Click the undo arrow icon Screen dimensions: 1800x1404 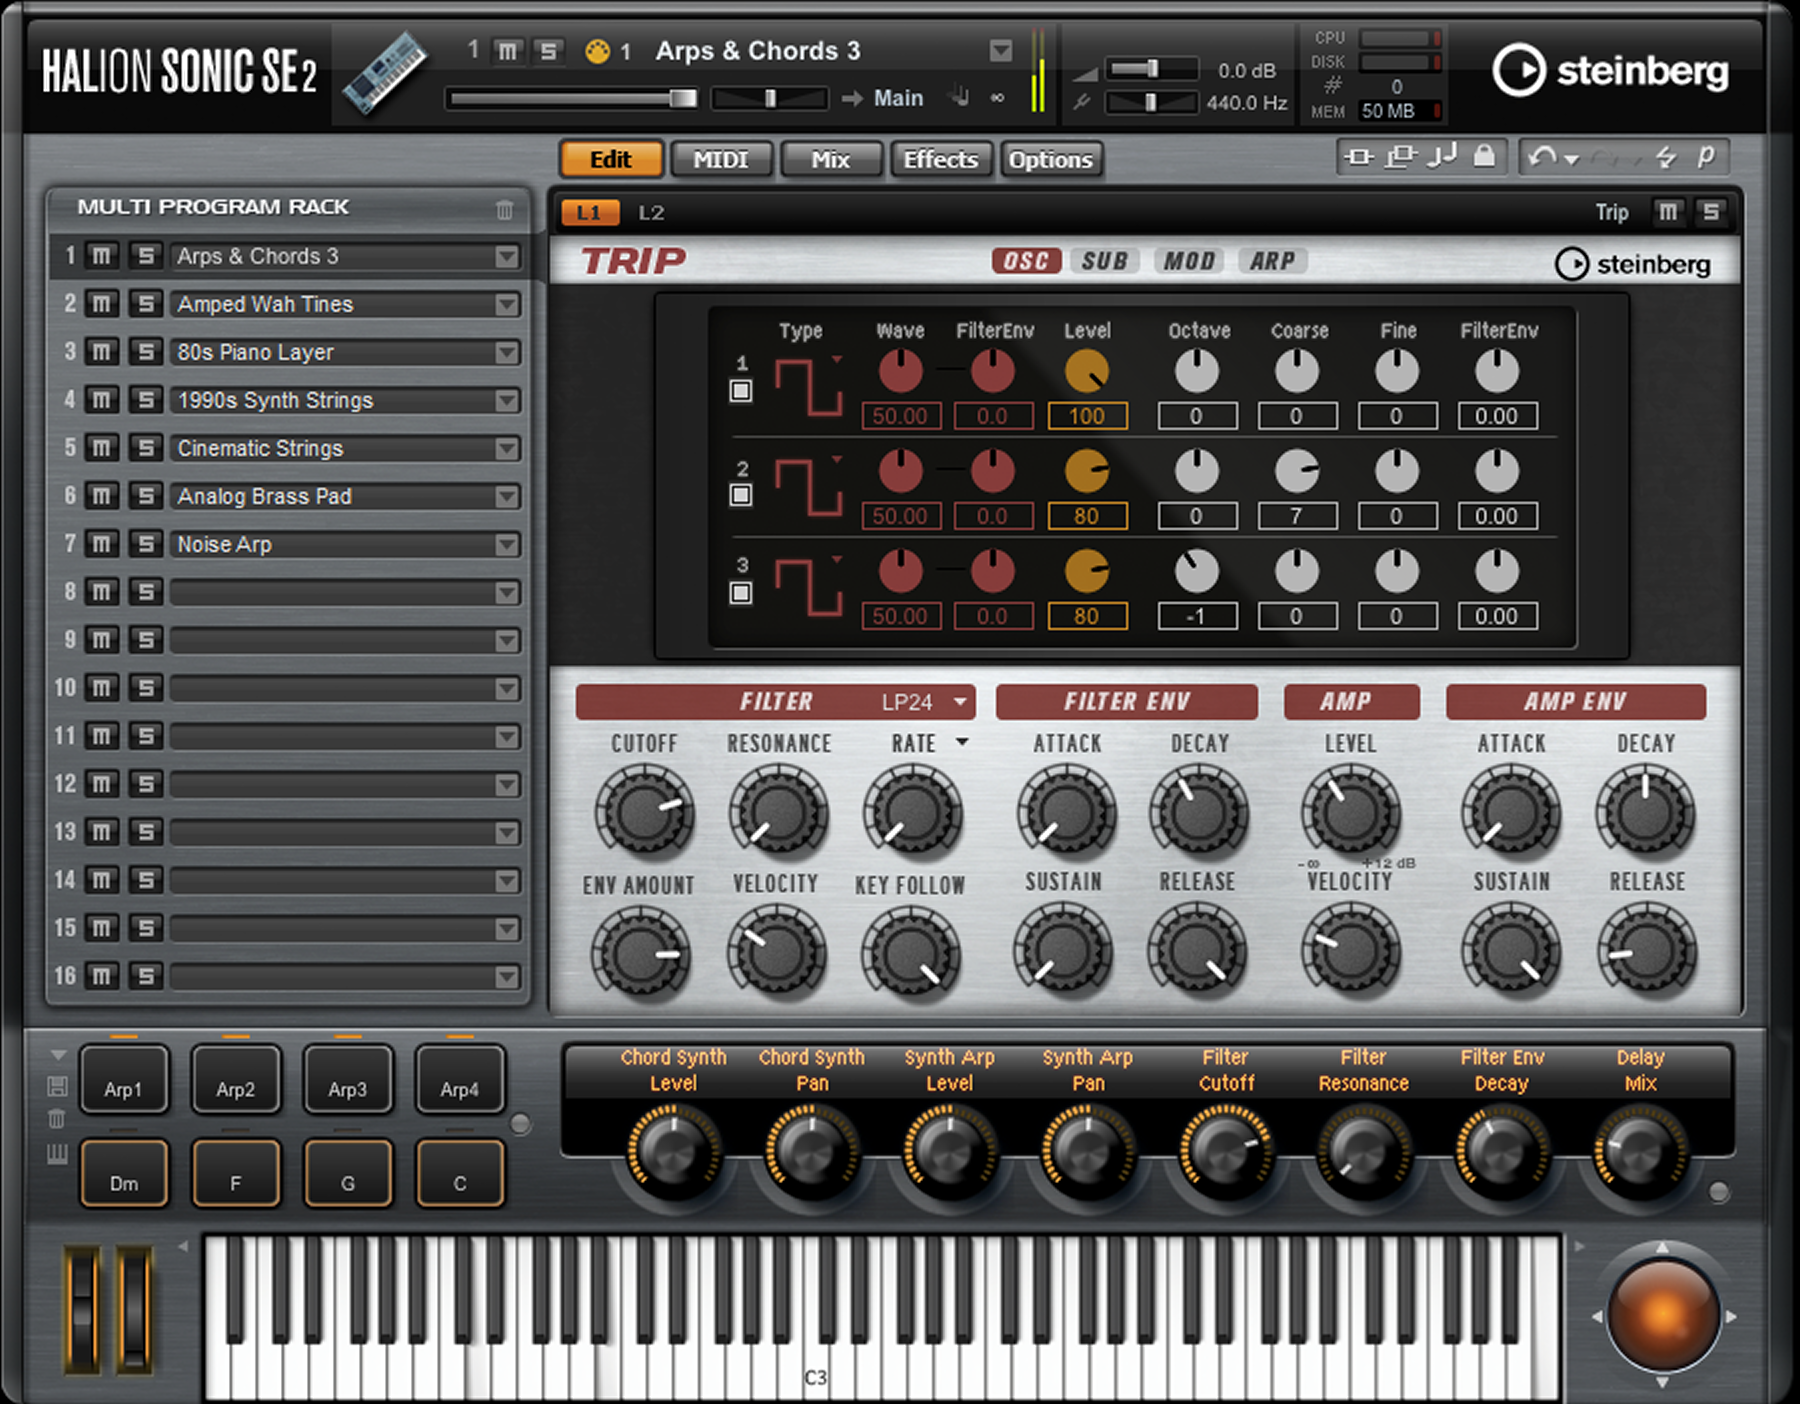tap(1542, 157)
